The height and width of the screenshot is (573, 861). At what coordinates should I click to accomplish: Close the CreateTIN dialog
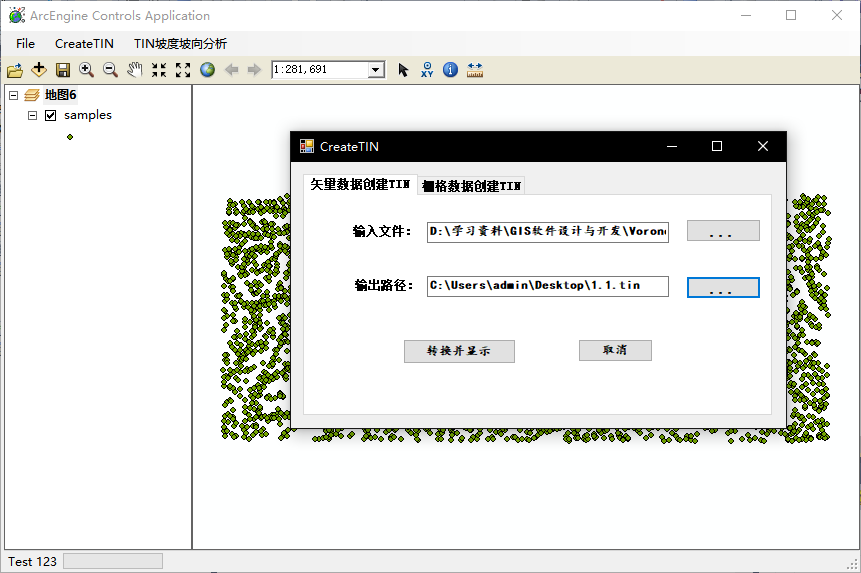tap(762, 146)
